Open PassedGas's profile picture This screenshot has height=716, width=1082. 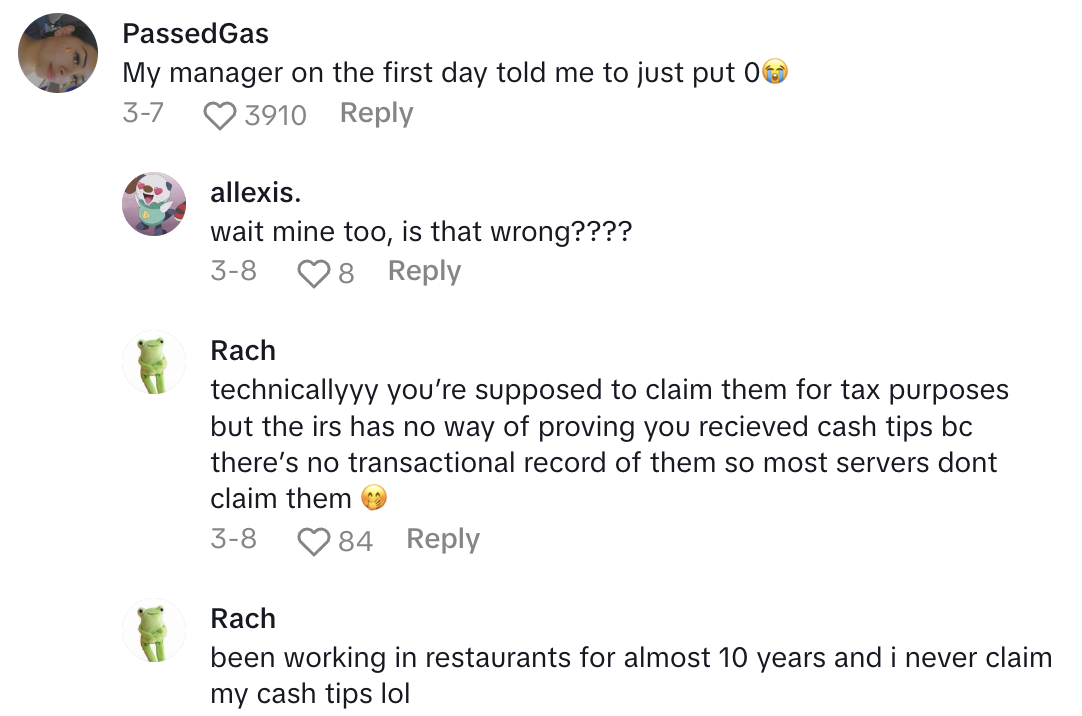click(59, 53)
